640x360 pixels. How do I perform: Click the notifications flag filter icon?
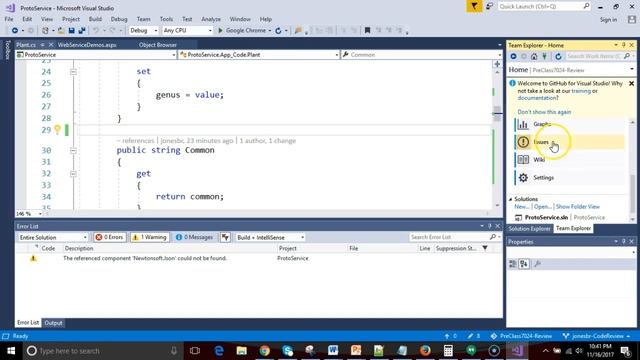pos(474,7)
